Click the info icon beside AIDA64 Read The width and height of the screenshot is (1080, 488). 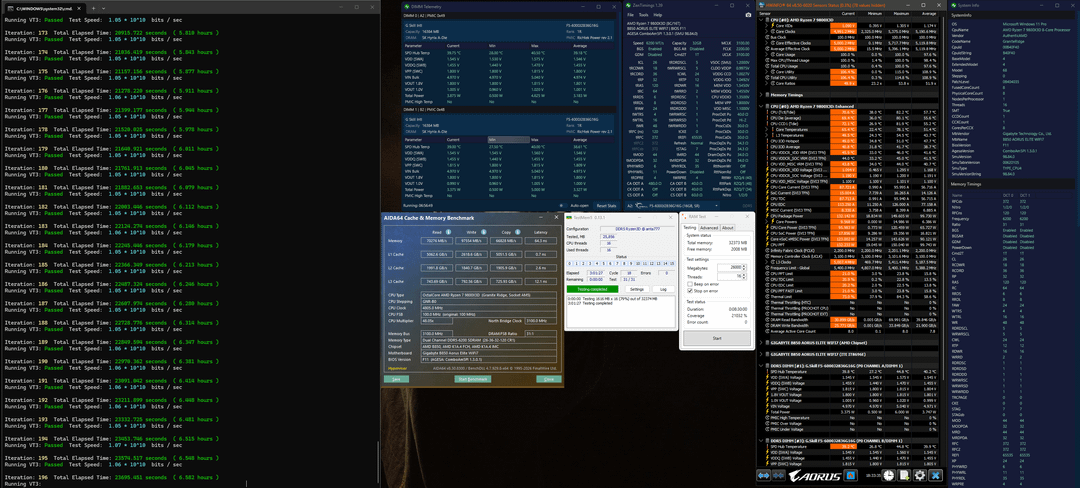pos(448,232)
